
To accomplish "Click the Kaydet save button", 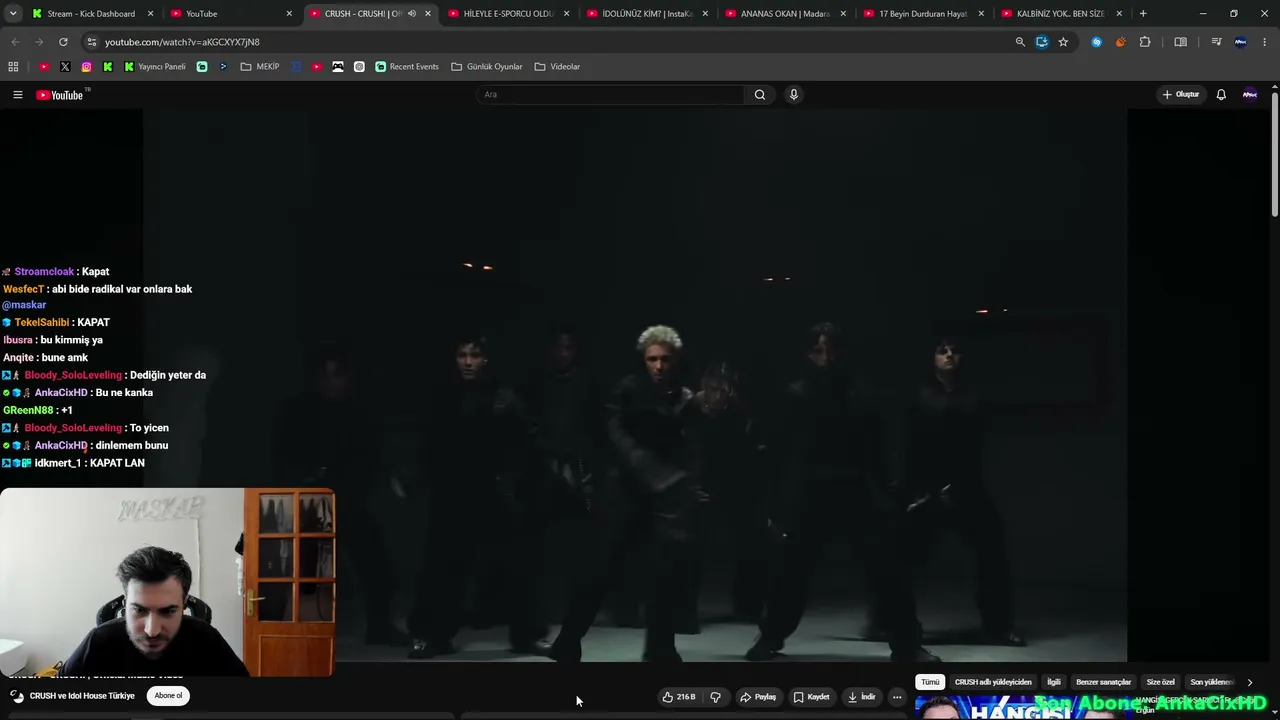I will click(x=811, y=697).
